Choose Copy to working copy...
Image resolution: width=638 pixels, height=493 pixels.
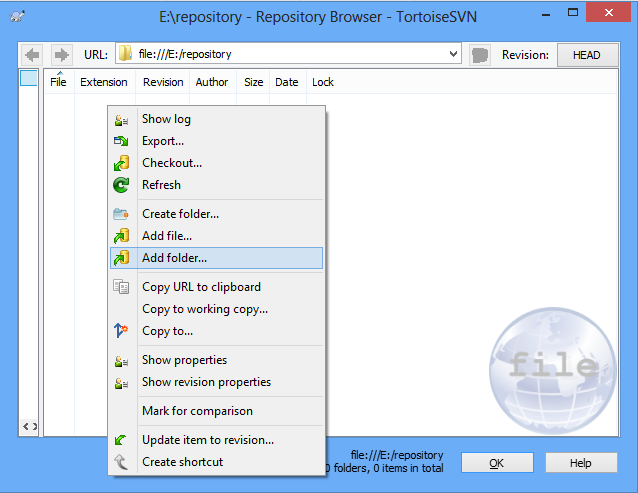click(x=216, y=309)
